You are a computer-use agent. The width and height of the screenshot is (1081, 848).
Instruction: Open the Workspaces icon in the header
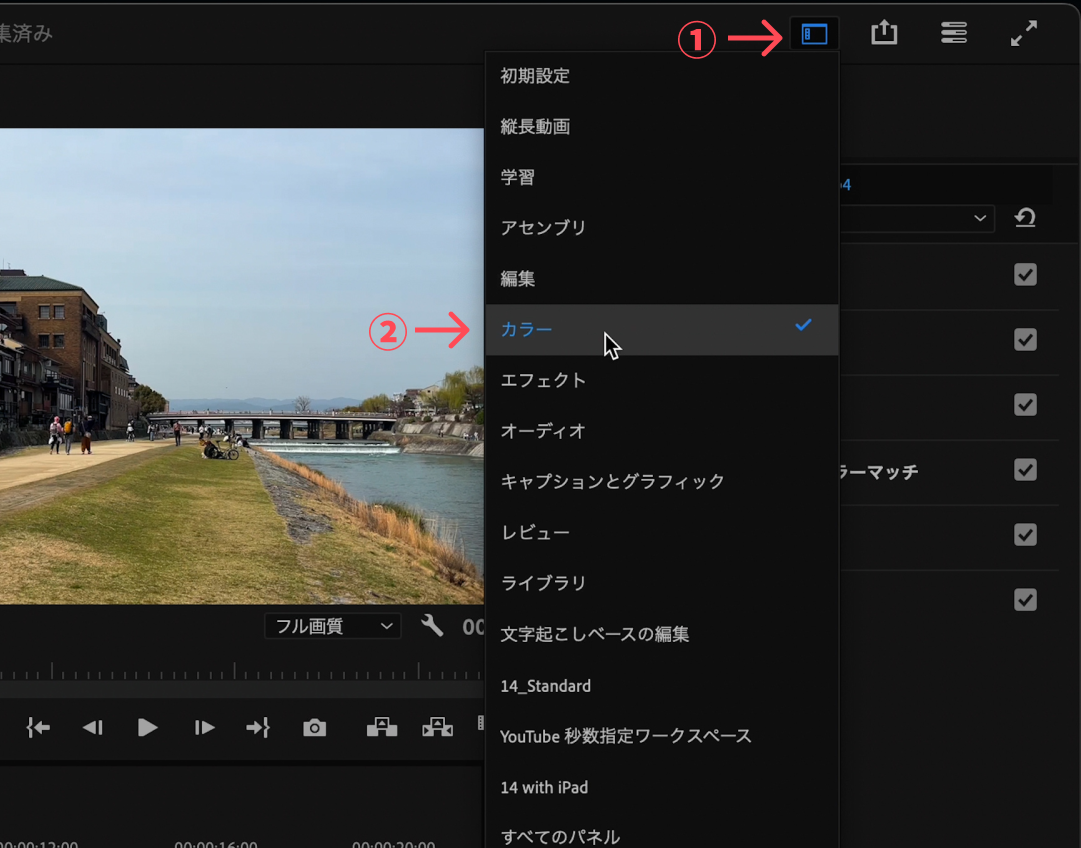pyautogui.click(x=814, y=33)
